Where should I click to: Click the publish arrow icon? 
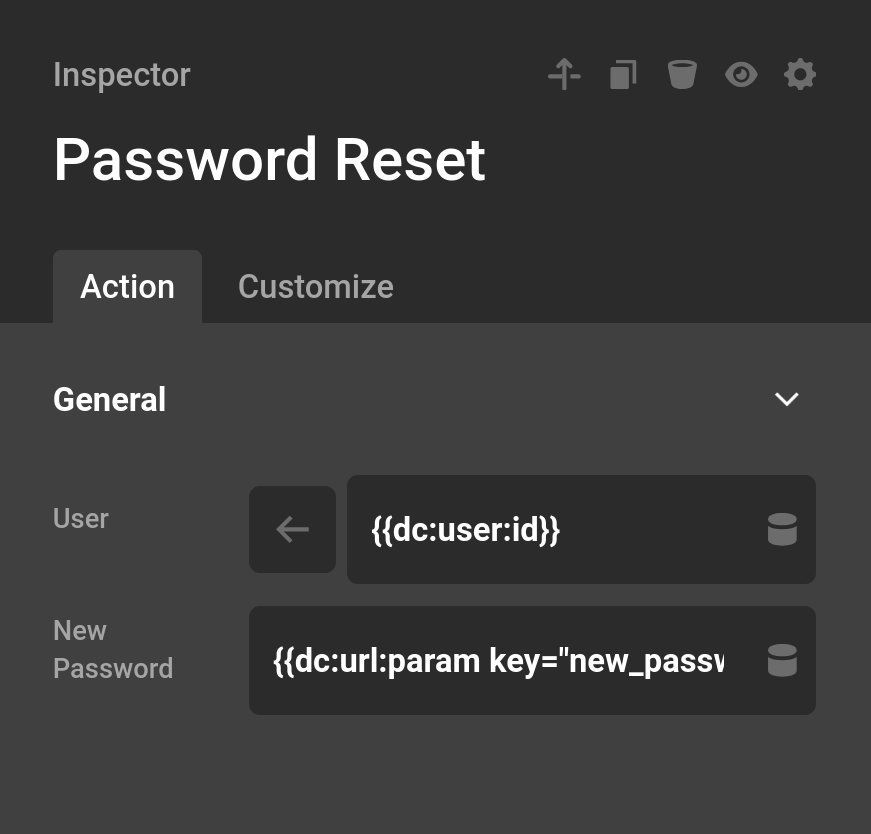click(563, 74)
